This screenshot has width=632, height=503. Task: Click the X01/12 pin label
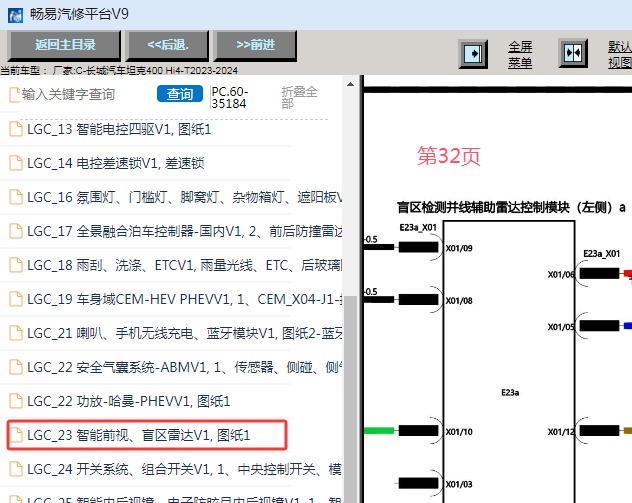tap(561, 432)
